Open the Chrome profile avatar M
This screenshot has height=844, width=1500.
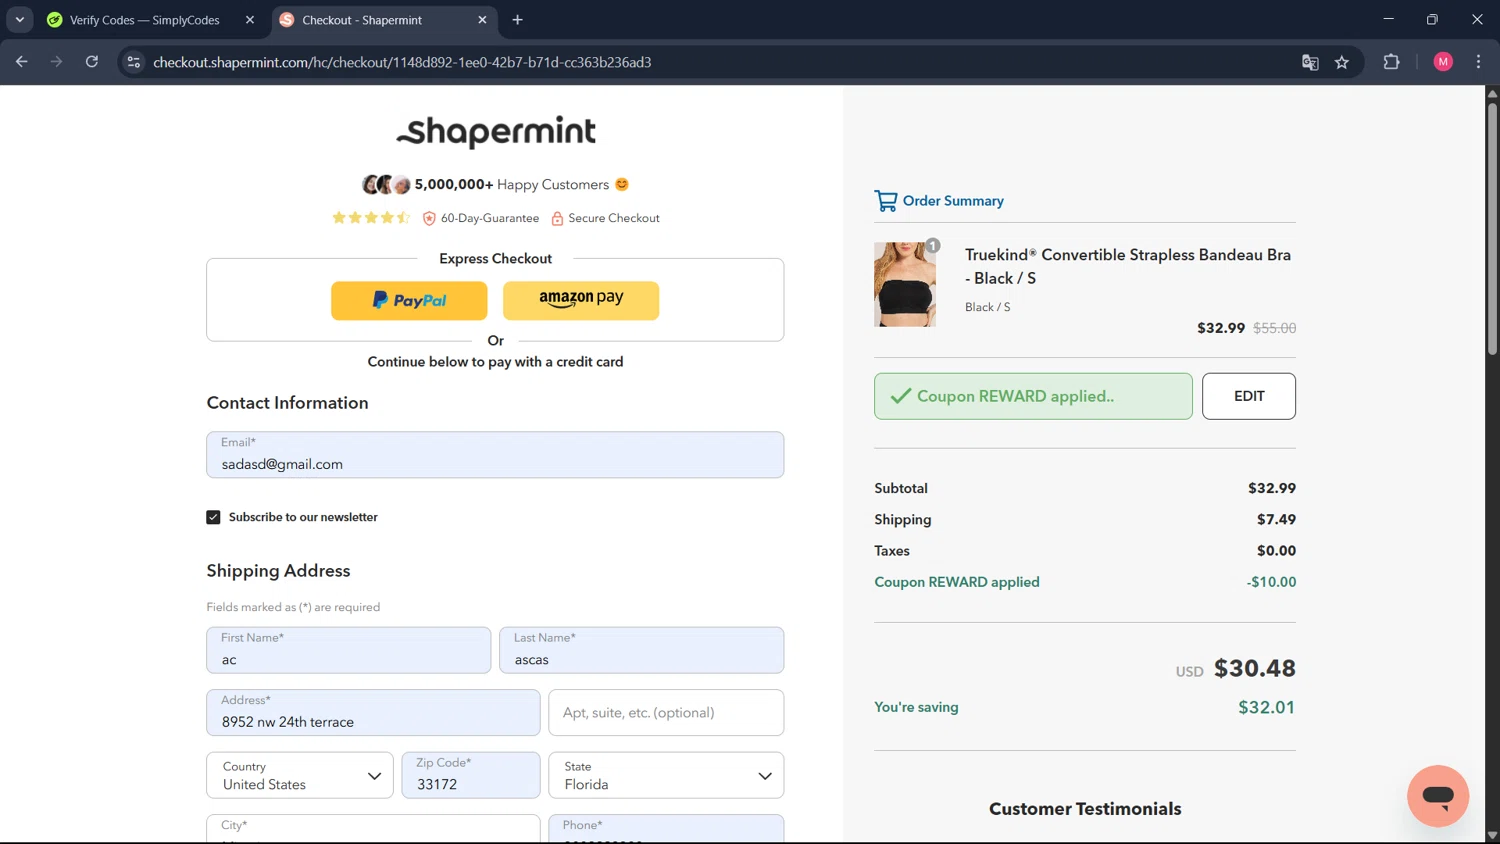[x=1443, y=62]
